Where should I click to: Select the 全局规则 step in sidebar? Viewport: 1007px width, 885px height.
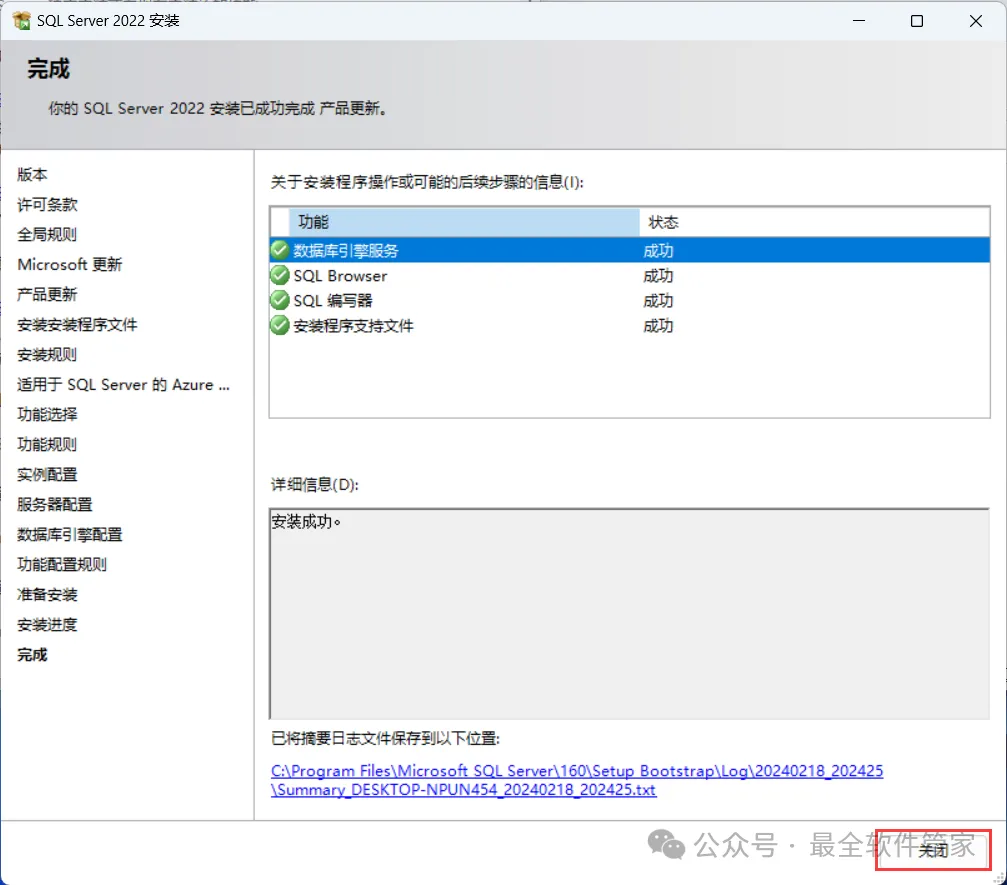pos(47,234)
